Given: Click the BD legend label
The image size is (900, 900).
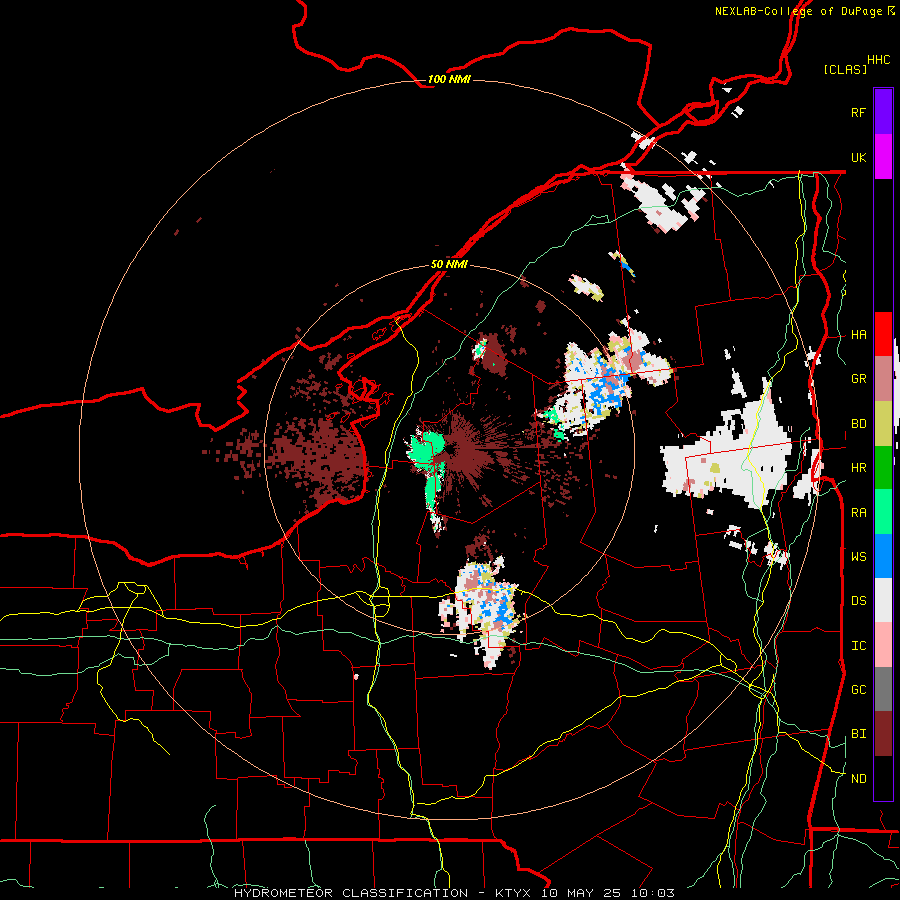Looking at the screenshot, I should [858, 424].
